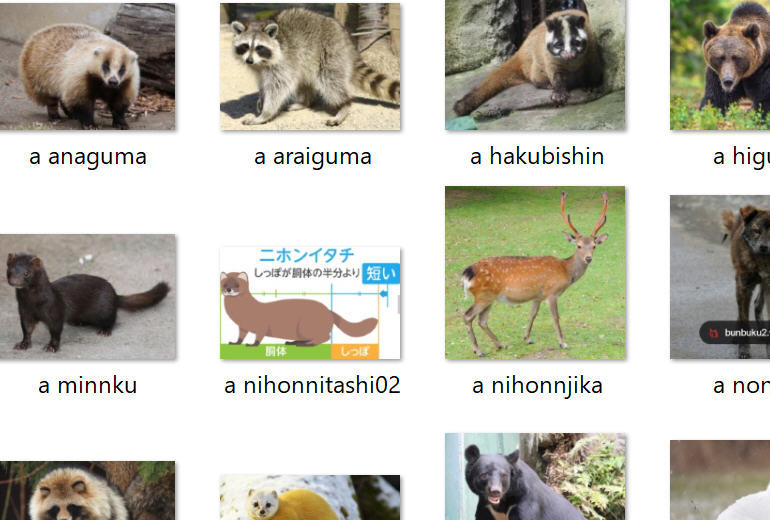
Task: Select the tanuki raccoon dog thumbnail
Action: tap(87, 491)
